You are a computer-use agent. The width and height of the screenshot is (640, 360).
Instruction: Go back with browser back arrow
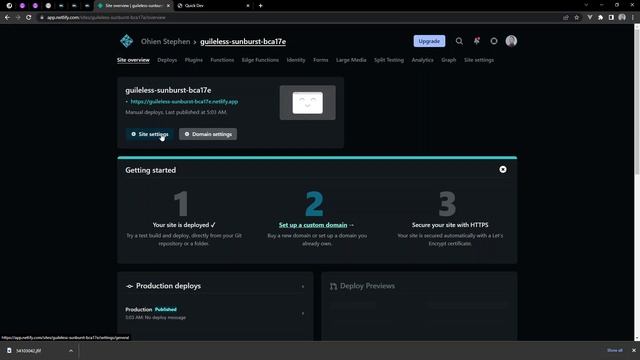(x=7, y=18)
